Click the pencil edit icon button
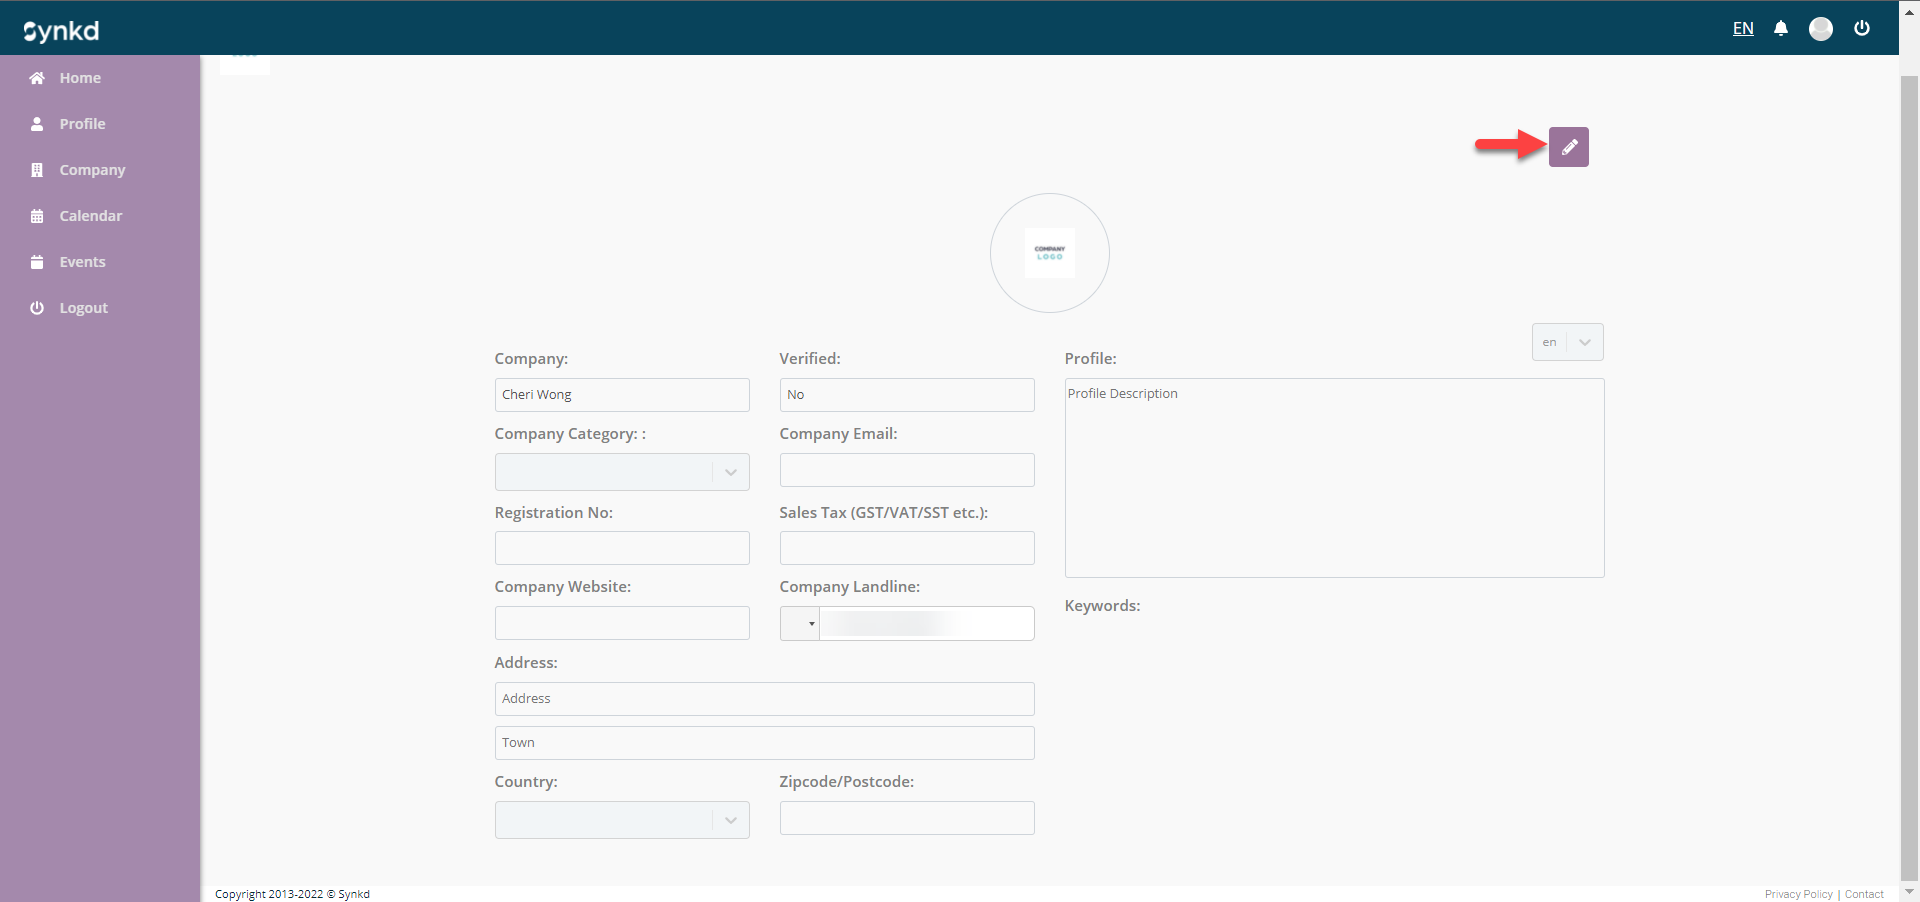The height and width of the screenshot is (902, 1920). point(1568,147)
